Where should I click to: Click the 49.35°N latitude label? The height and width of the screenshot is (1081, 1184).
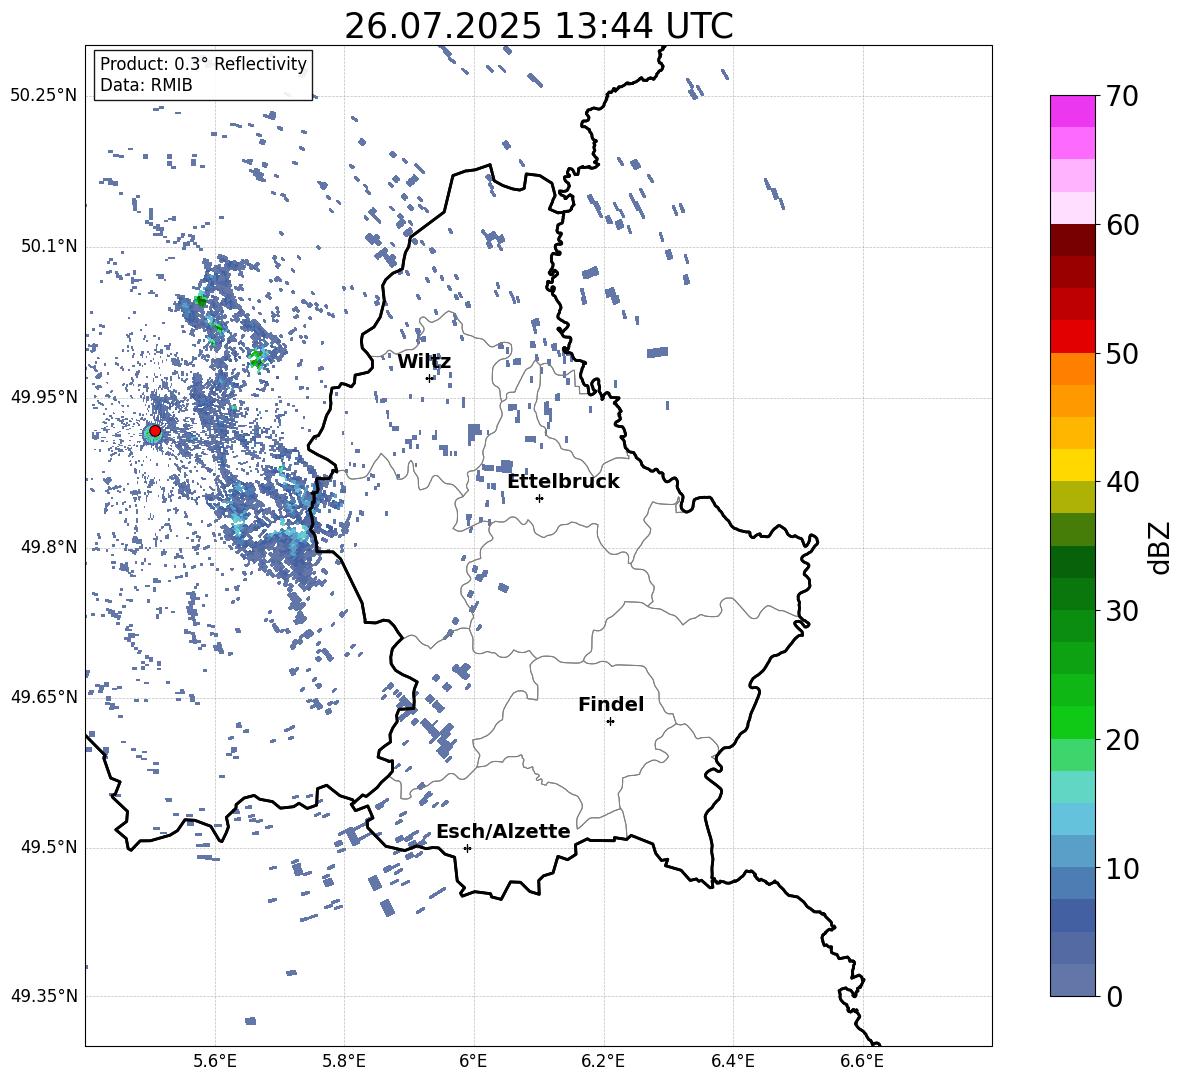(44, 996)
